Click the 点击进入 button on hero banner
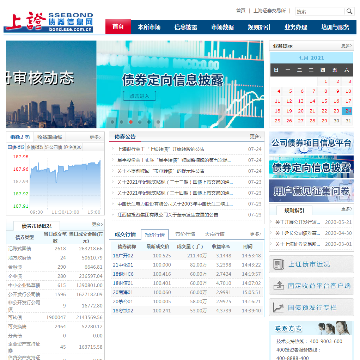The width and height of the screenshot is (360, 360). pos(139,96)
